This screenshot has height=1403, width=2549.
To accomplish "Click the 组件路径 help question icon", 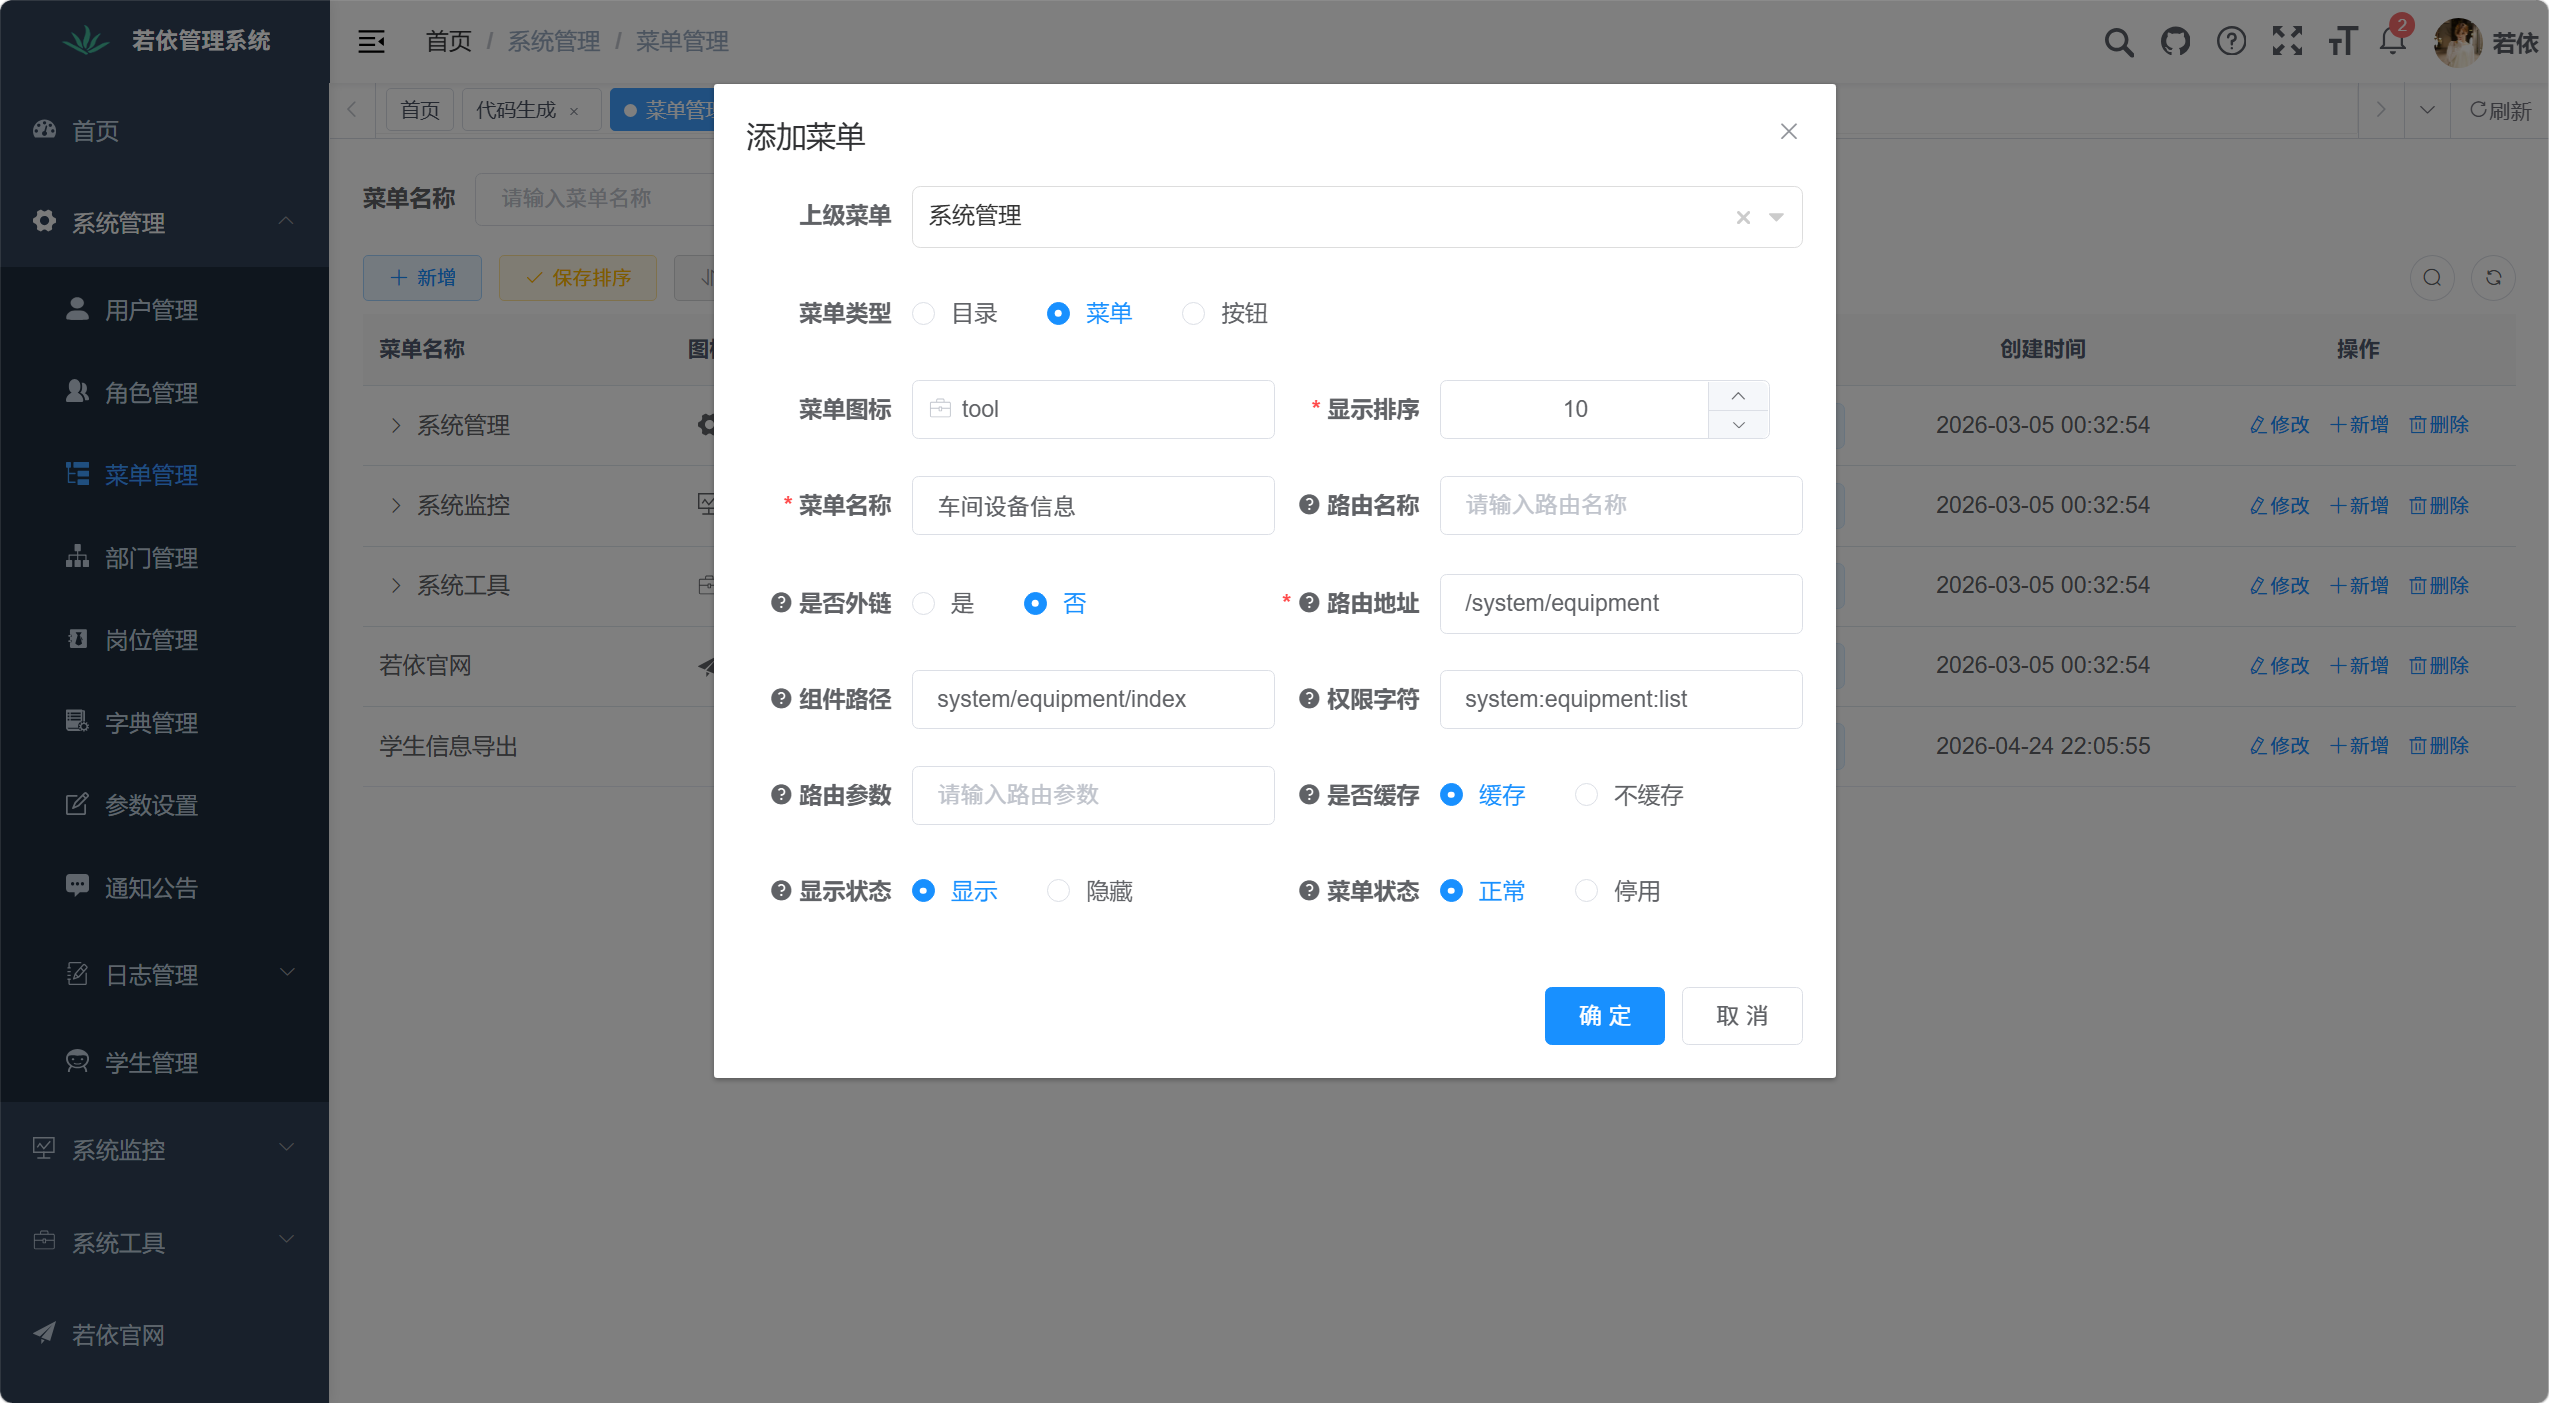I will coord(781,699).
